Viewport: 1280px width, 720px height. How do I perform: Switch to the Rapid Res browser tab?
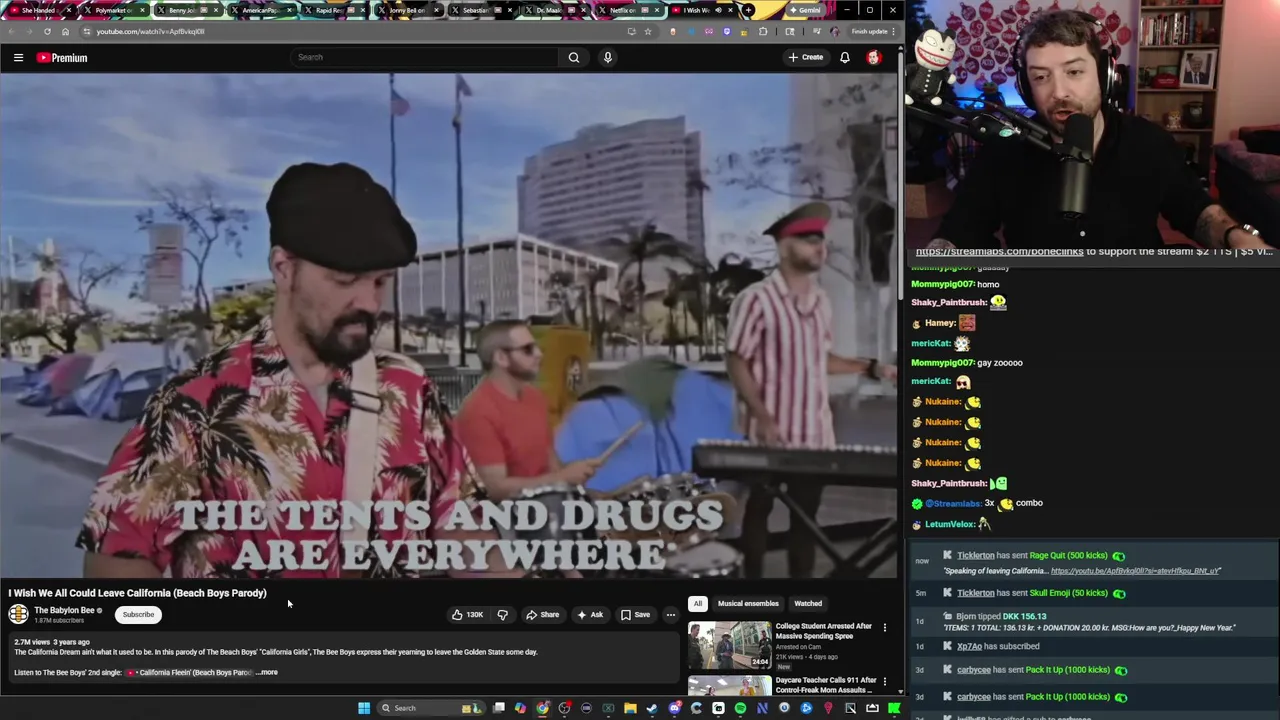click(333, 10)
